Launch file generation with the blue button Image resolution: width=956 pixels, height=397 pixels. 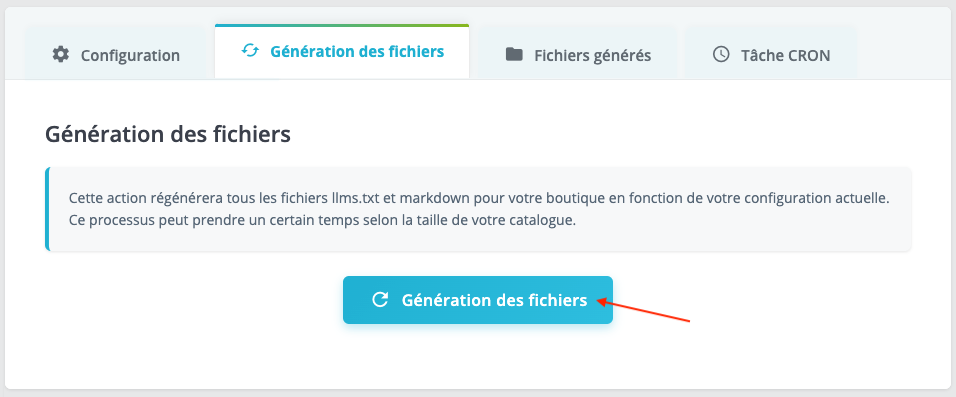(x=477, y=299)
